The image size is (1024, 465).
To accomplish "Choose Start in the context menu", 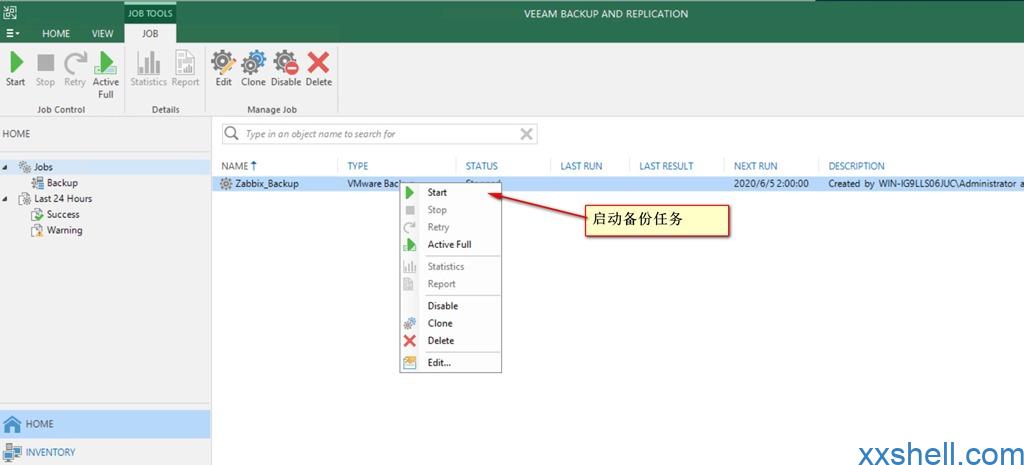I will pos(451,193).
